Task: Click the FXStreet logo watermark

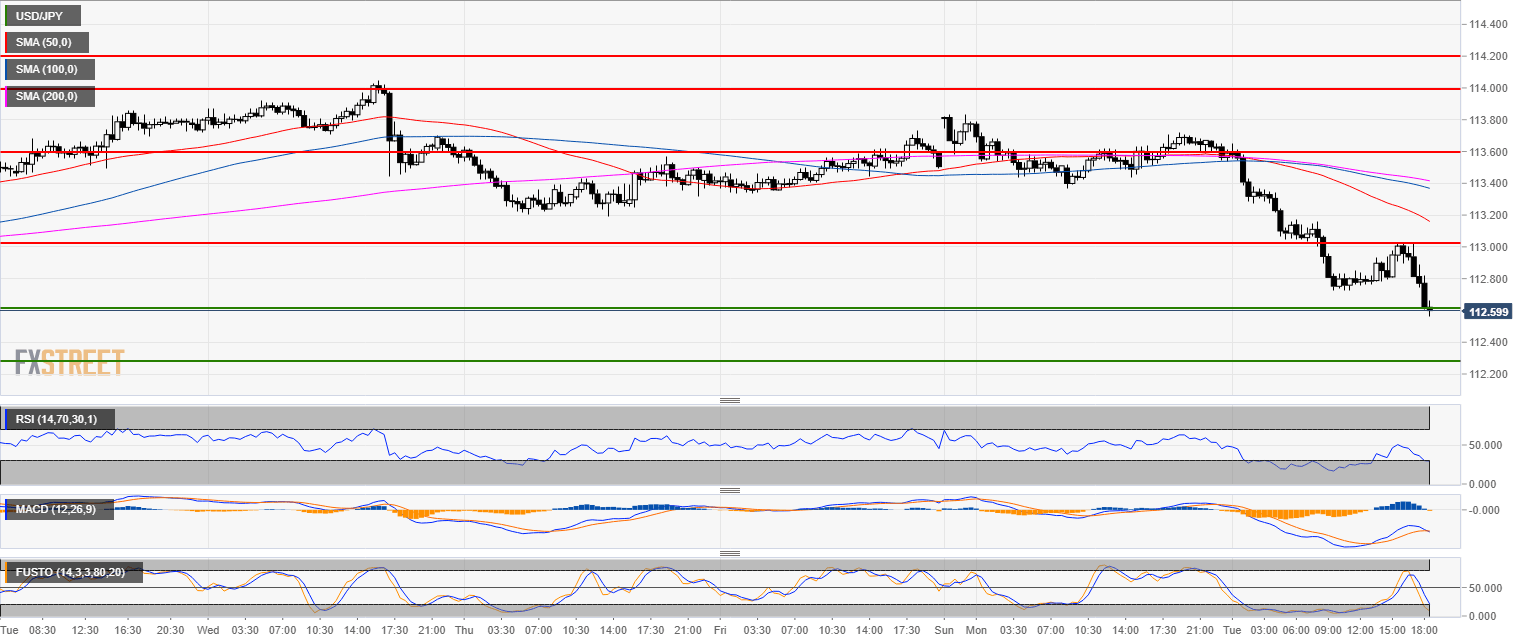Action: (x=69, y=362)
